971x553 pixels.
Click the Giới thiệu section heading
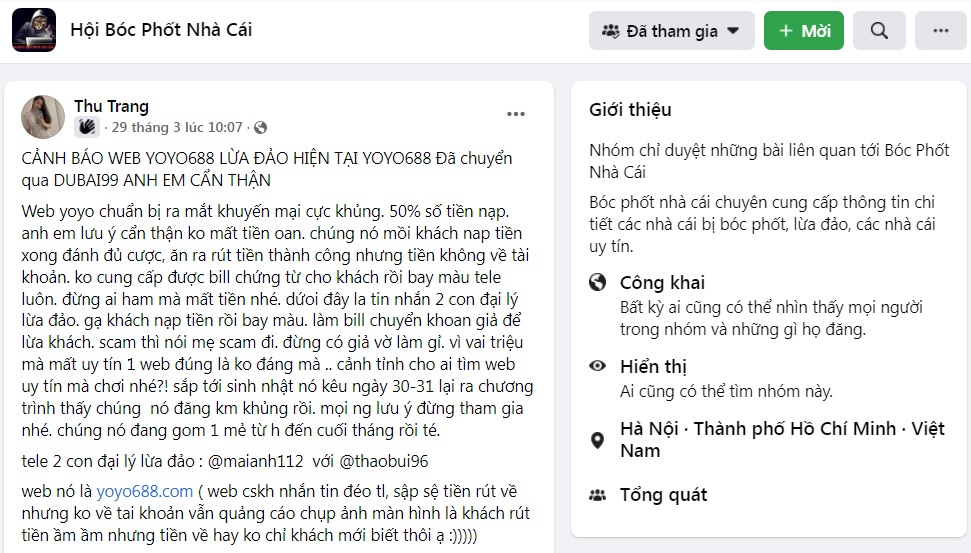[630, 110]
